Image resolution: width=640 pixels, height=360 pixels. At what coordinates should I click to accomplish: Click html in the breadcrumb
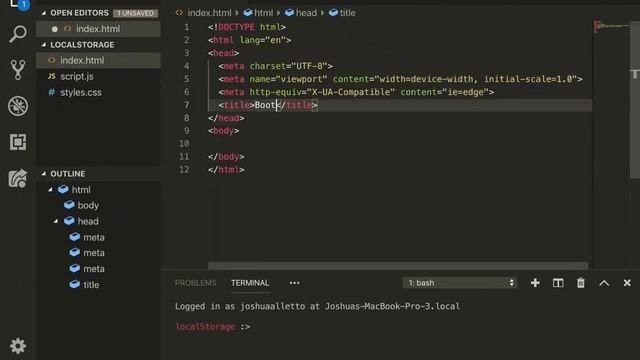point(263,13)
